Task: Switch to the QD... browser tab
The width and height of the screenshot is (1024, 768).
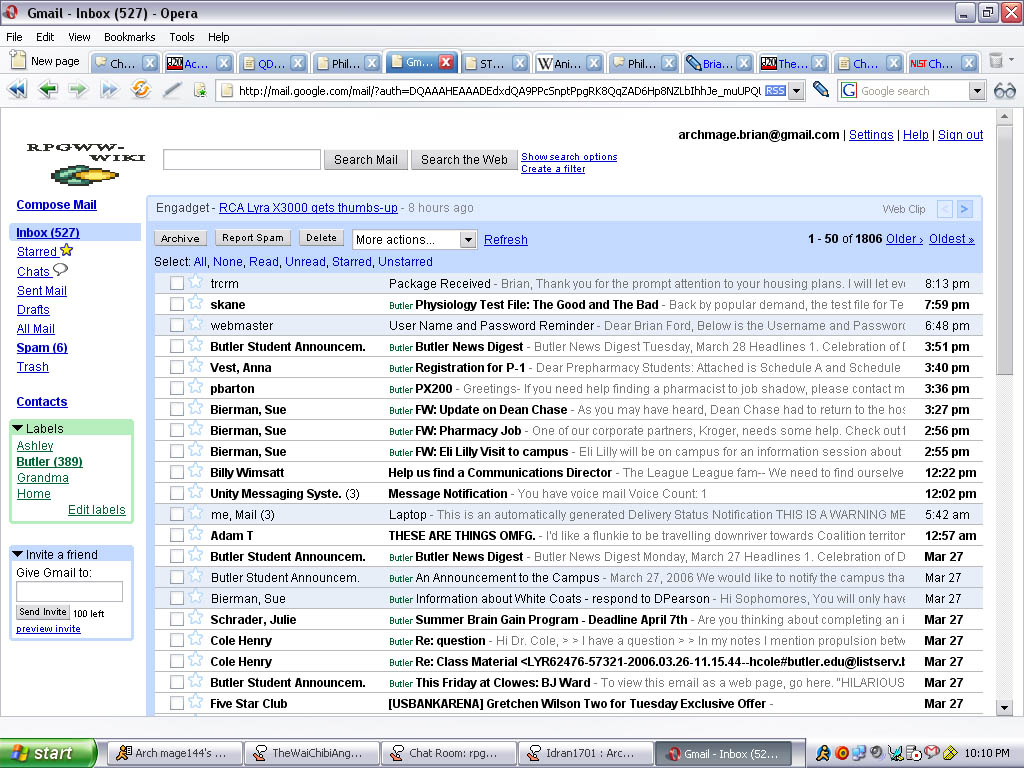Action: [x=273, y=63]
